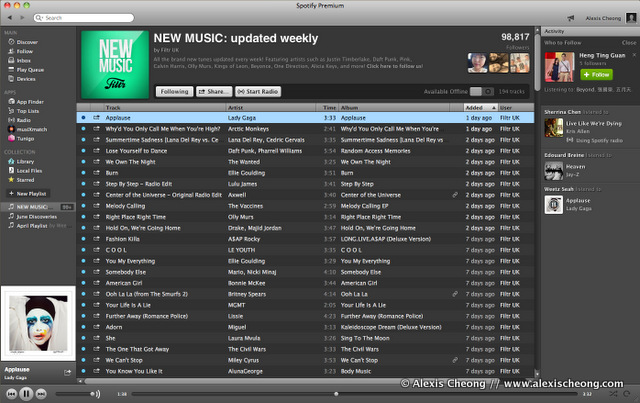Click the Applause activity thumbnail
Viewport: 640px width, 403px height.
pos(554,205)
